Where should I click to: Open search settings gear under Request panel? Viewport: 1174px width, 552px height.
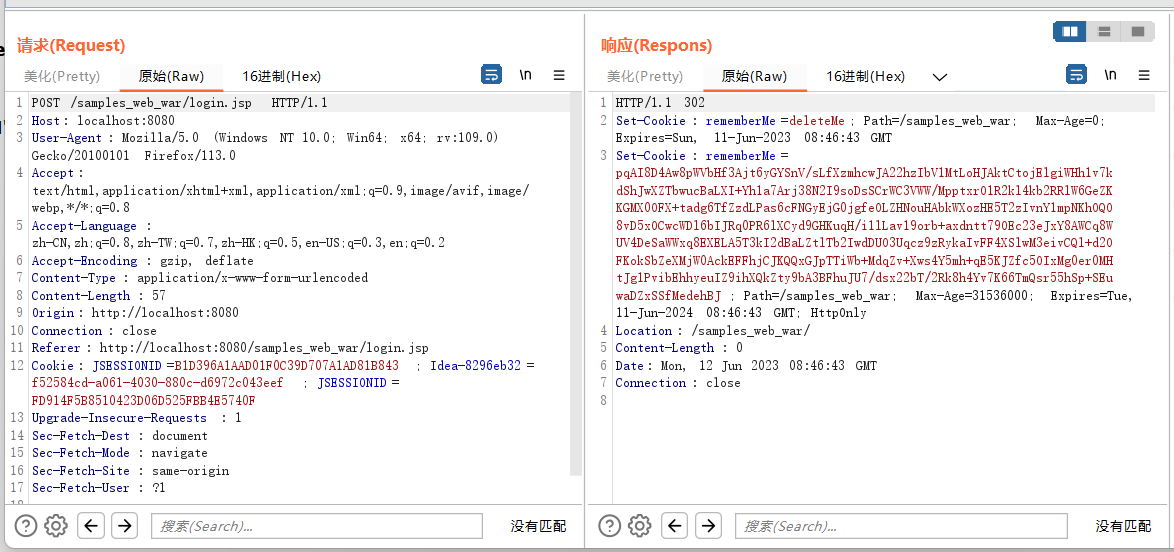coord(56,526)
